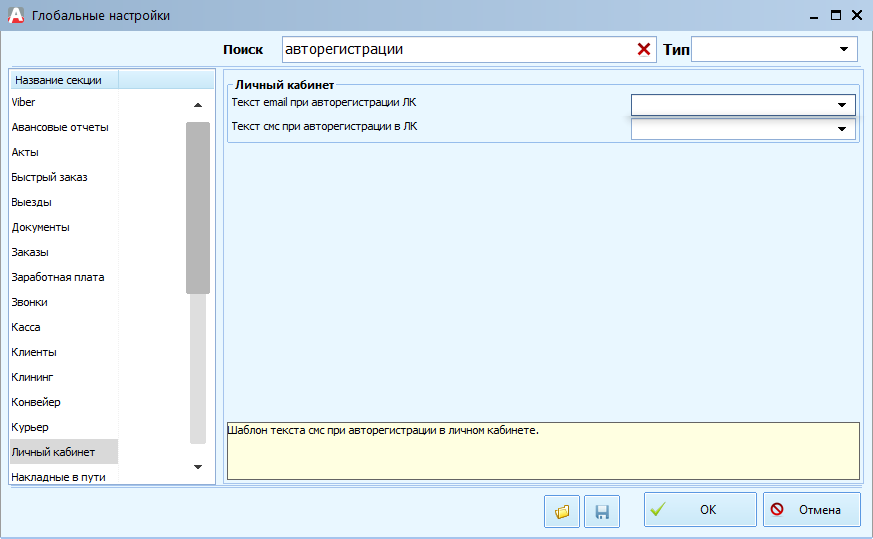Image resolution: width=873 pixels, height=539 pixels.
Task: Select Звонки section
Action: point(64,302)
